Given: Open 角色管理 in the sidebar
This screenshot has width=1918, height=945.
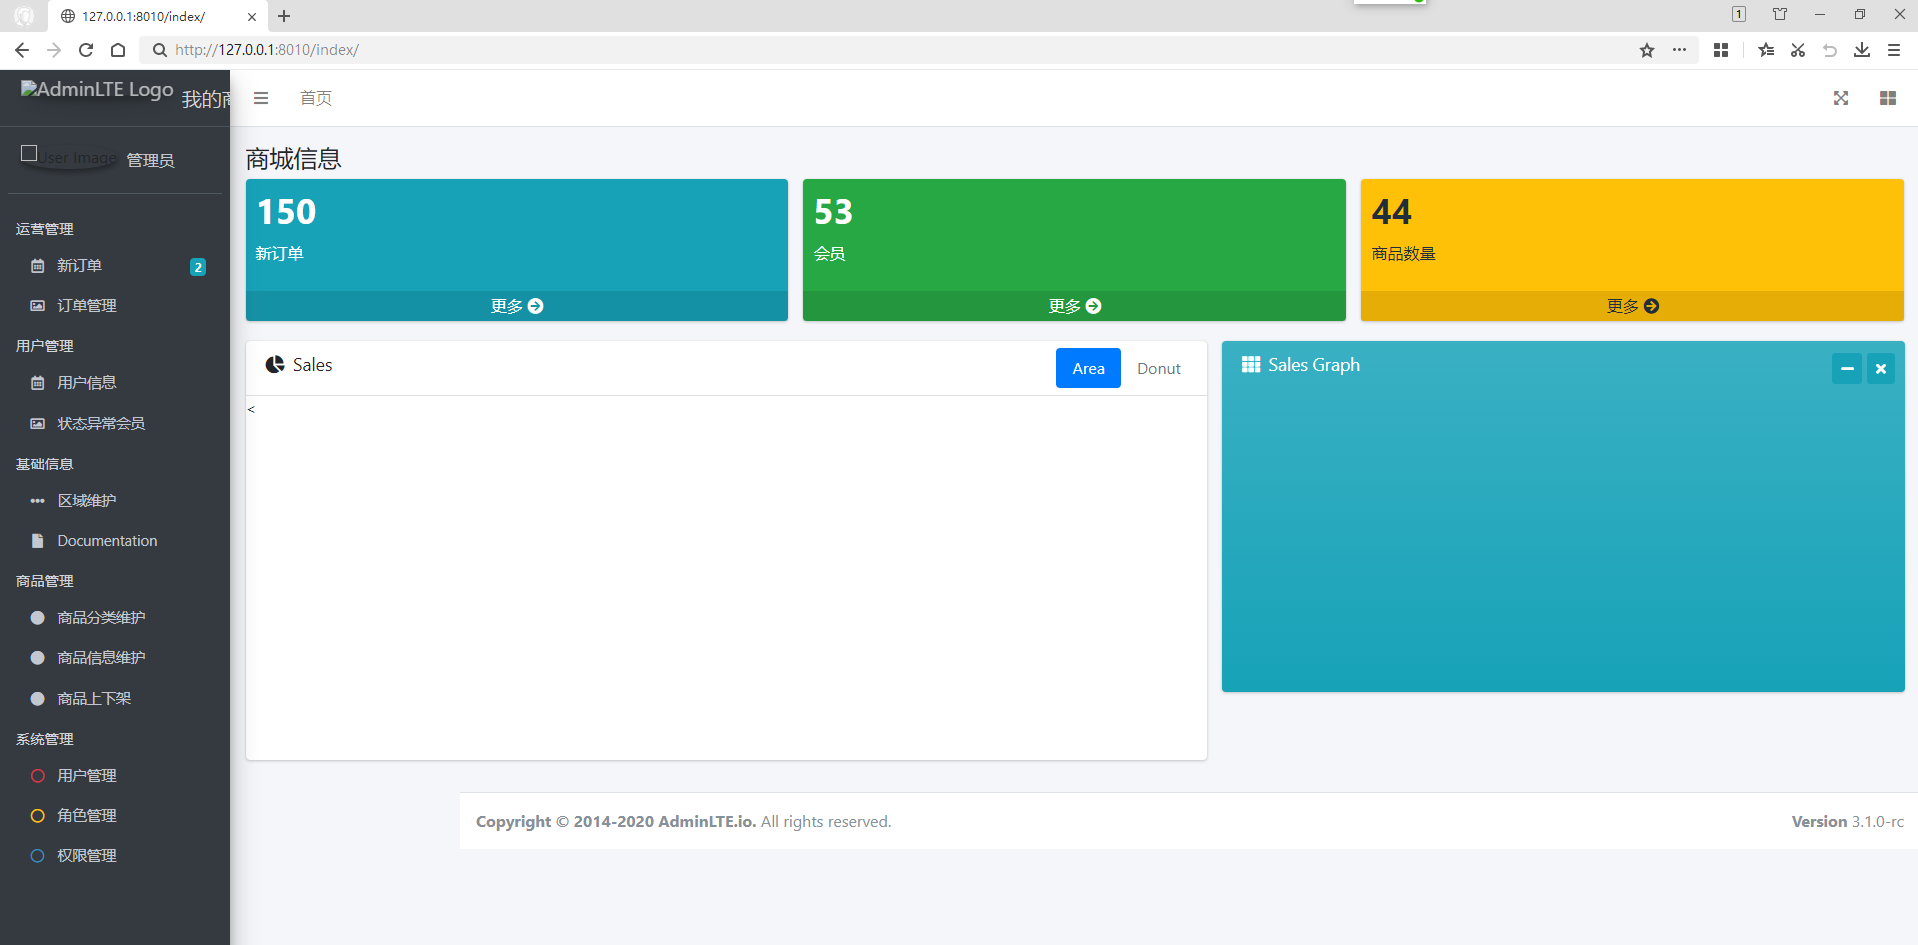Looking at the screenshot, I should [x=114, y=816].
